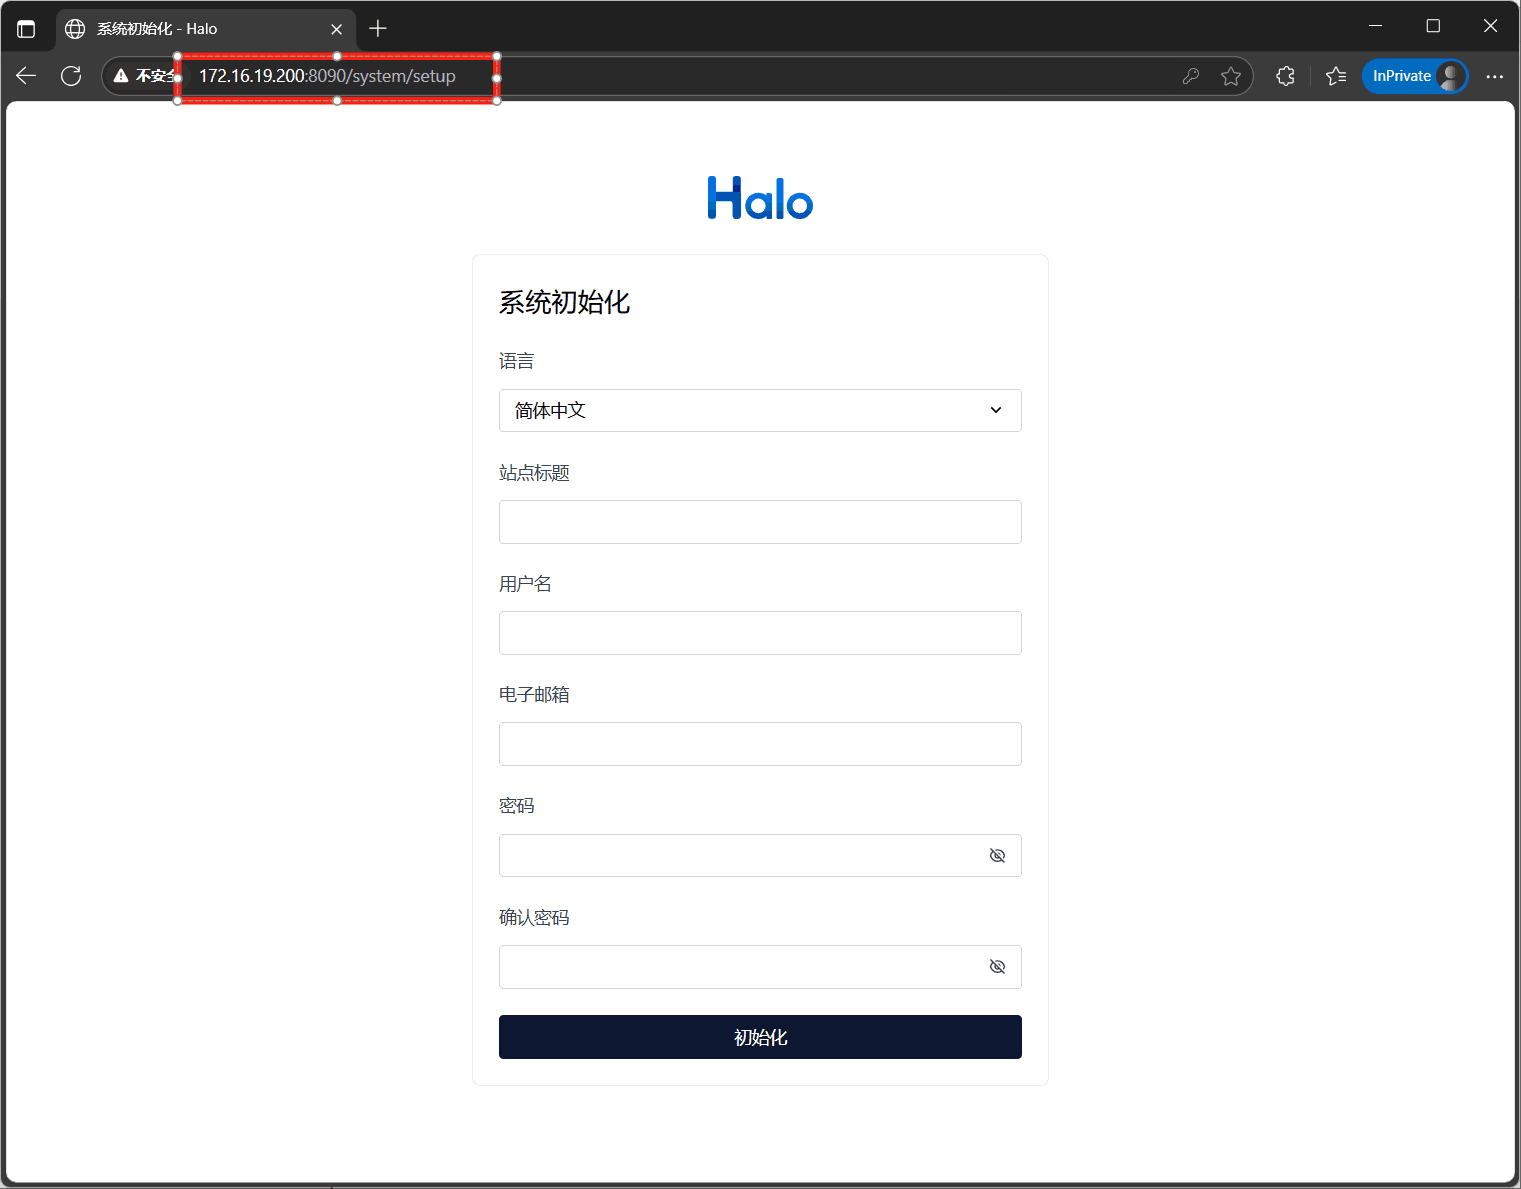1521x1189 pixels.
Task: Minimize the browser window
Action: tap(1376, 26)
